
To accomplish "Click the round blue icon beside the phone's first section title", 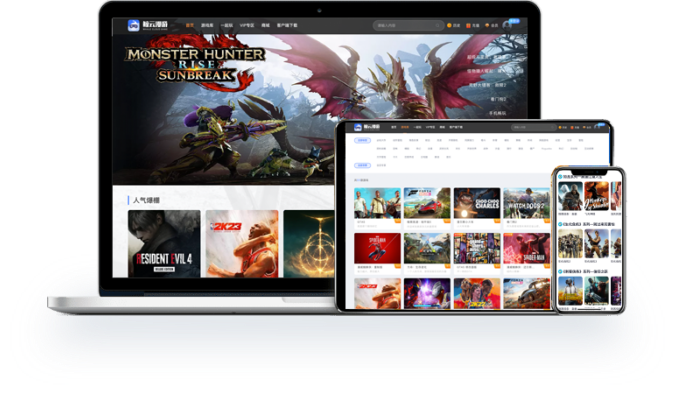I will click(560, 176).
